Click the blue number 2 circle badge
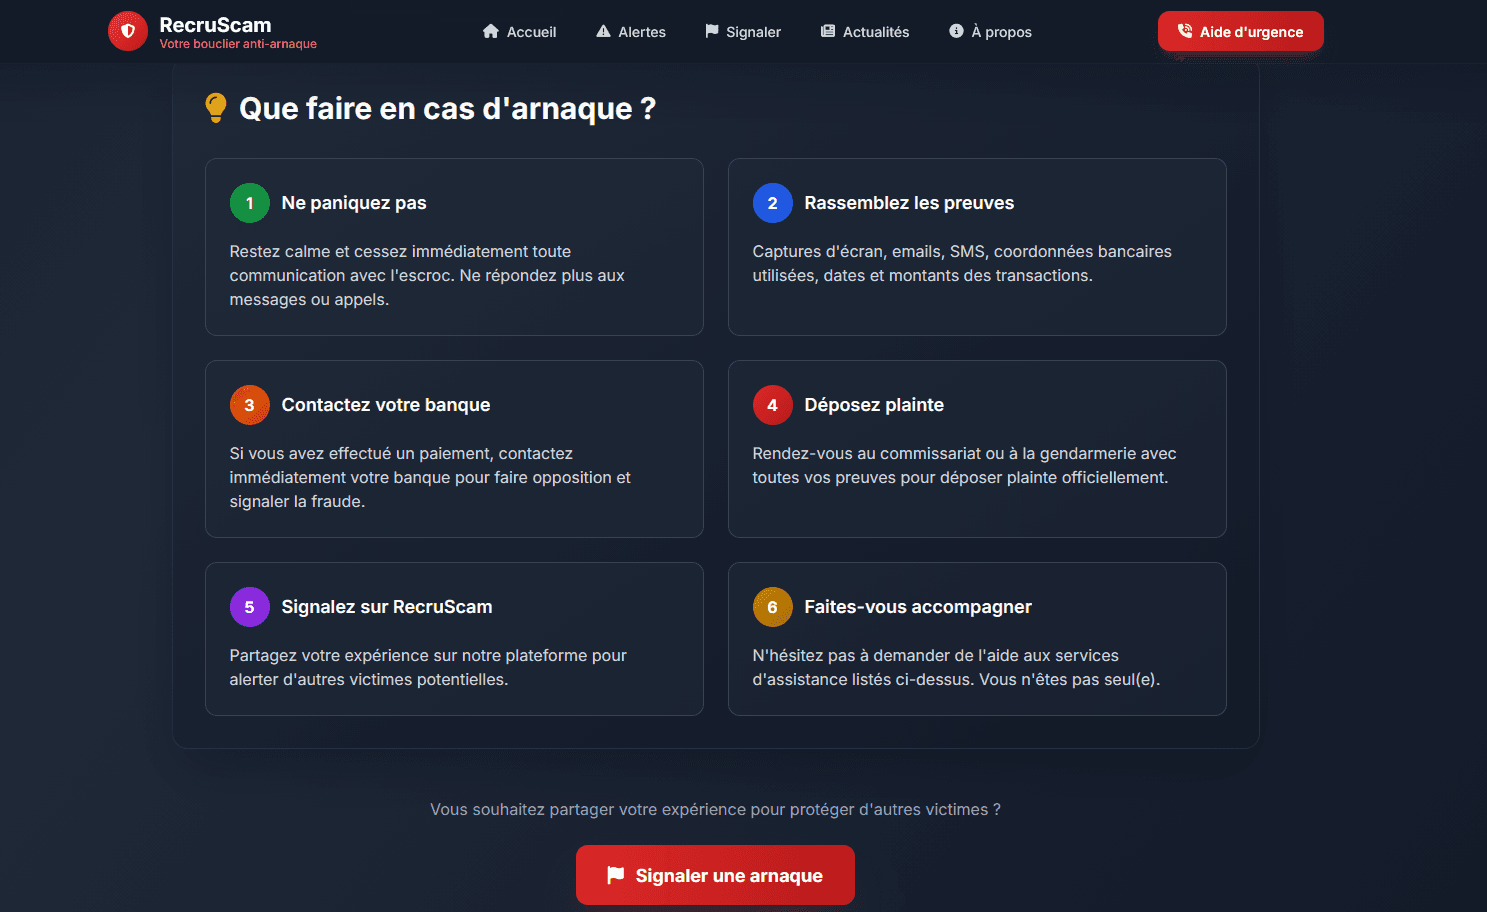Image resolution: width=1487 pixels, height=912 pixels. coord(772,203)
